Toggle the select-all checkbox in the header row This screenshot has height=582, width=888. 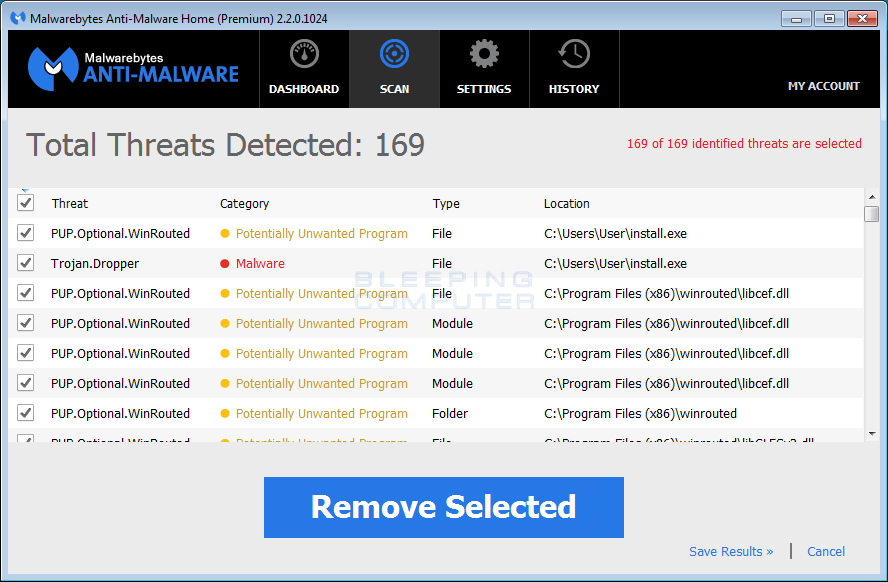point(25,202)
